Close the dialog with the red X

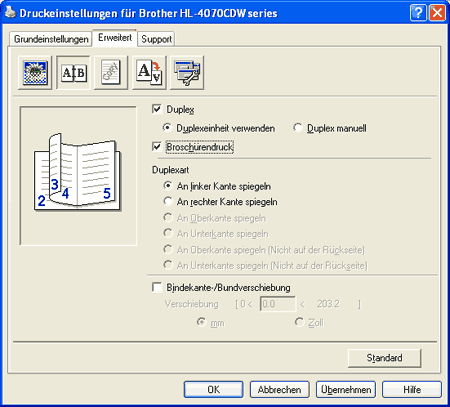point(437,13)
